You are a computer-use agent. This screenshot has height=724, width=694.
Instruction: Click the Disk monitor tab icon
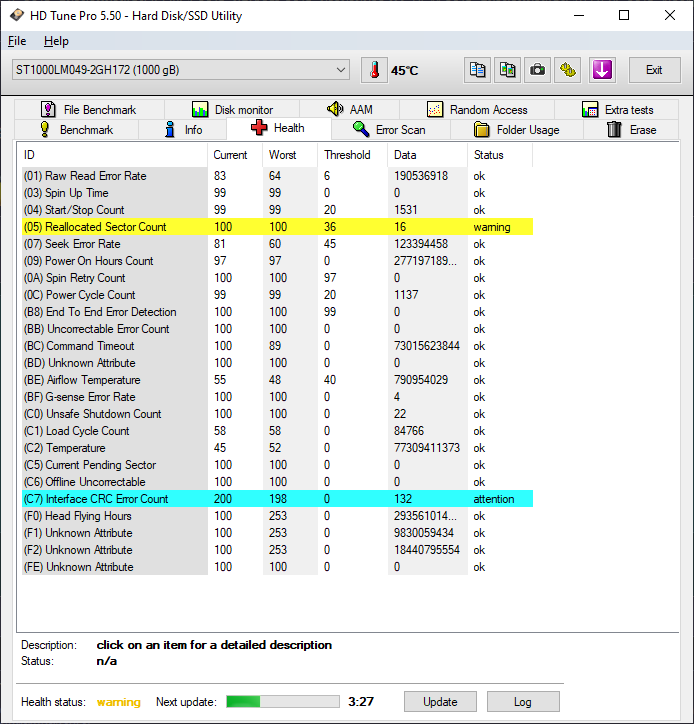[x=200, y=109]
